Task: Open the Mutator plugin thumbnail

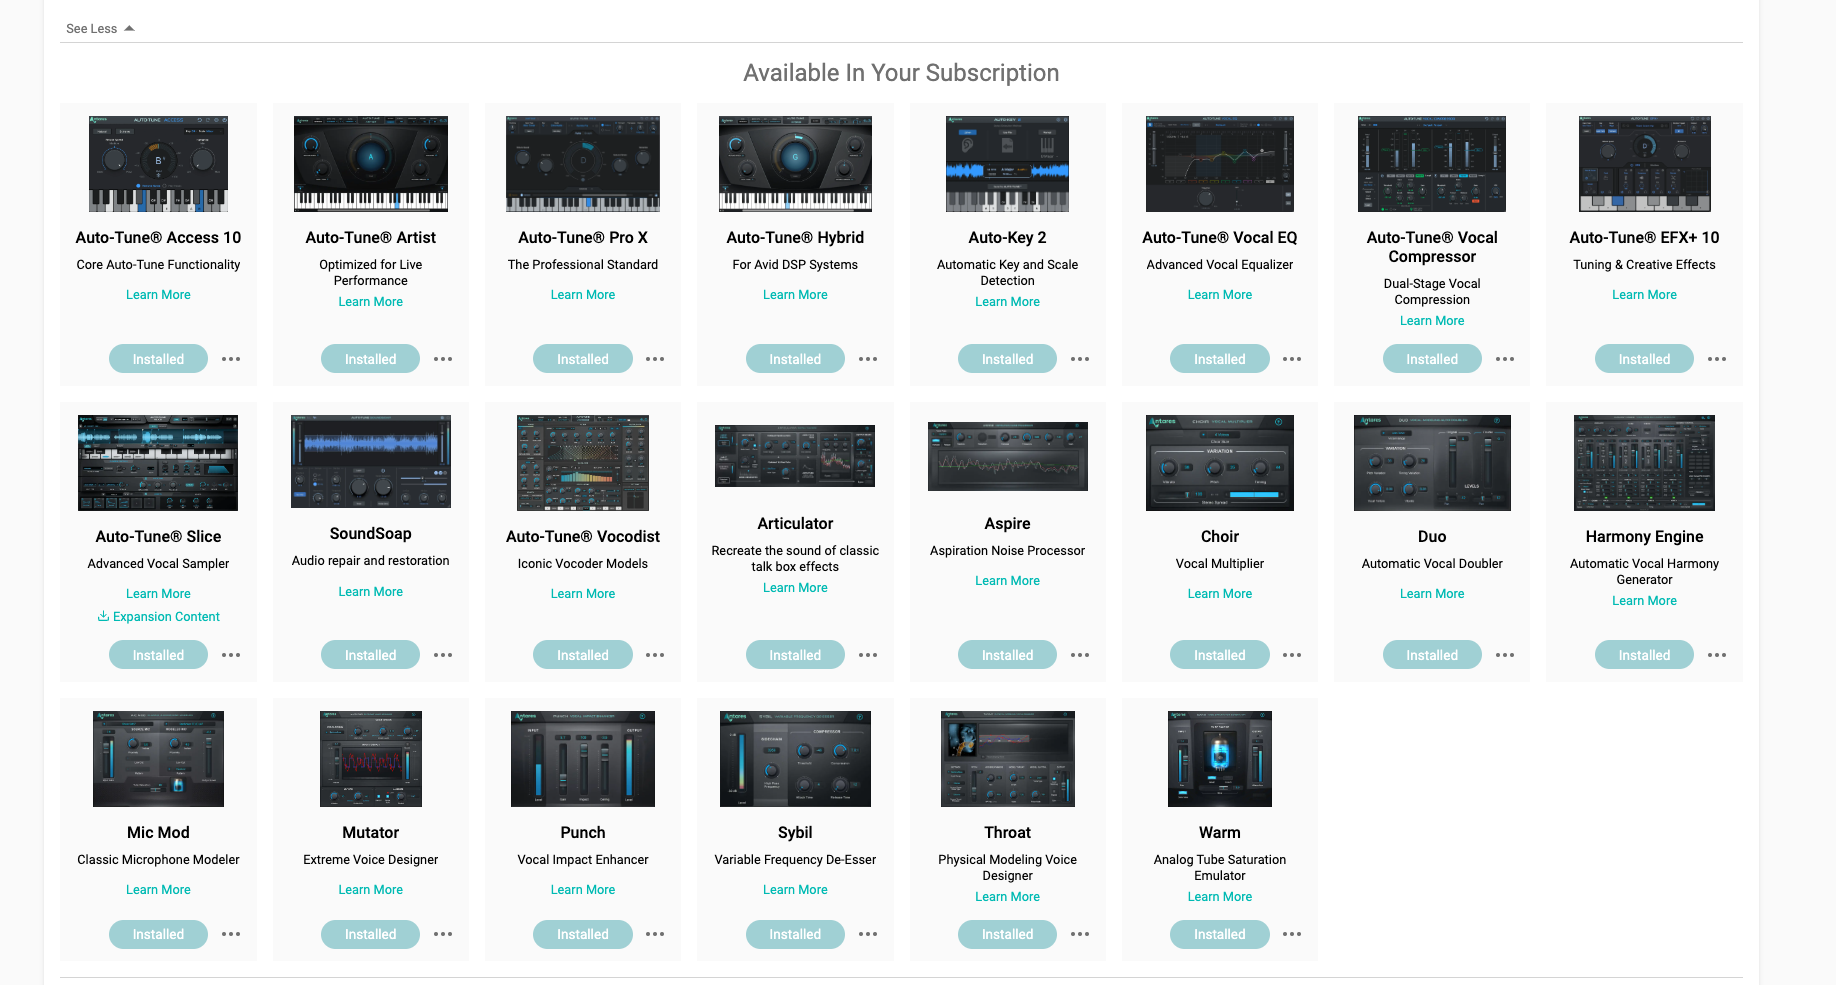Action: point(371,759)
